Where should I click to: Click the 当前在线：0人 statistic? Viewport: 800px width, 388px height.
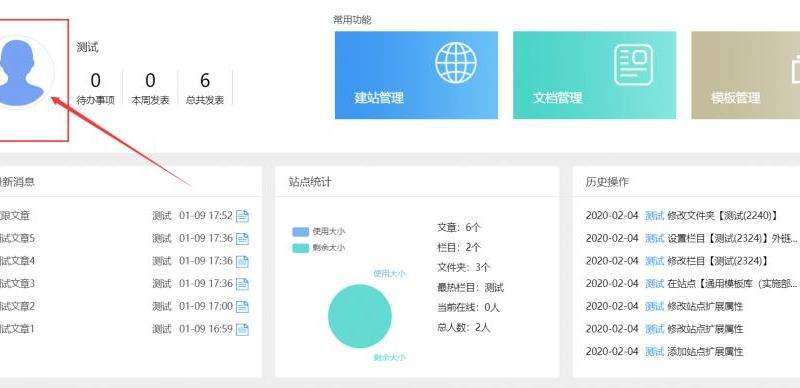click(x=468, y=307)
